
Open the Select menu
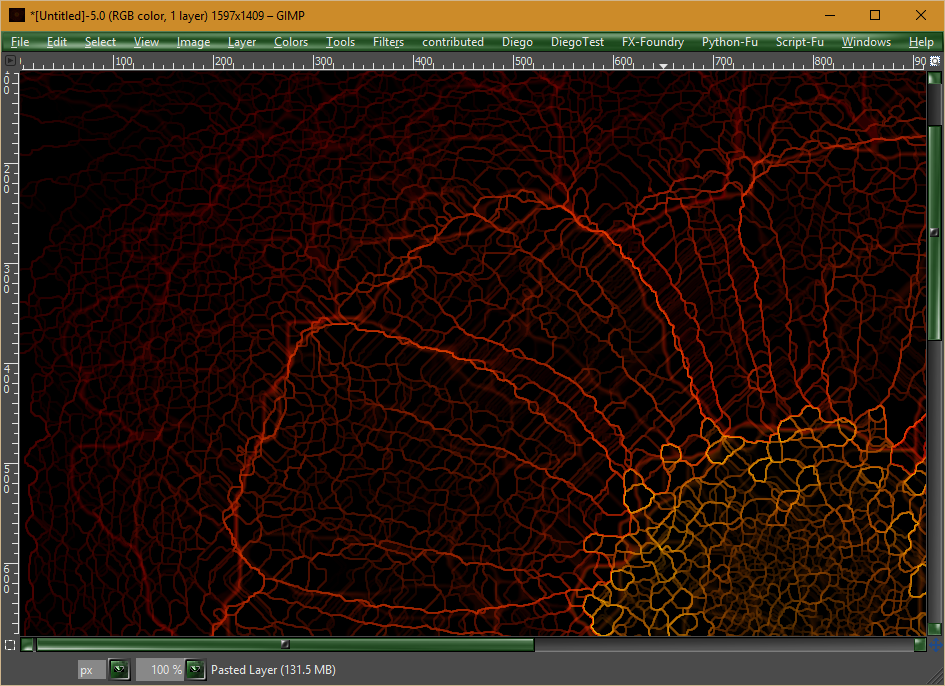point(100,42)
